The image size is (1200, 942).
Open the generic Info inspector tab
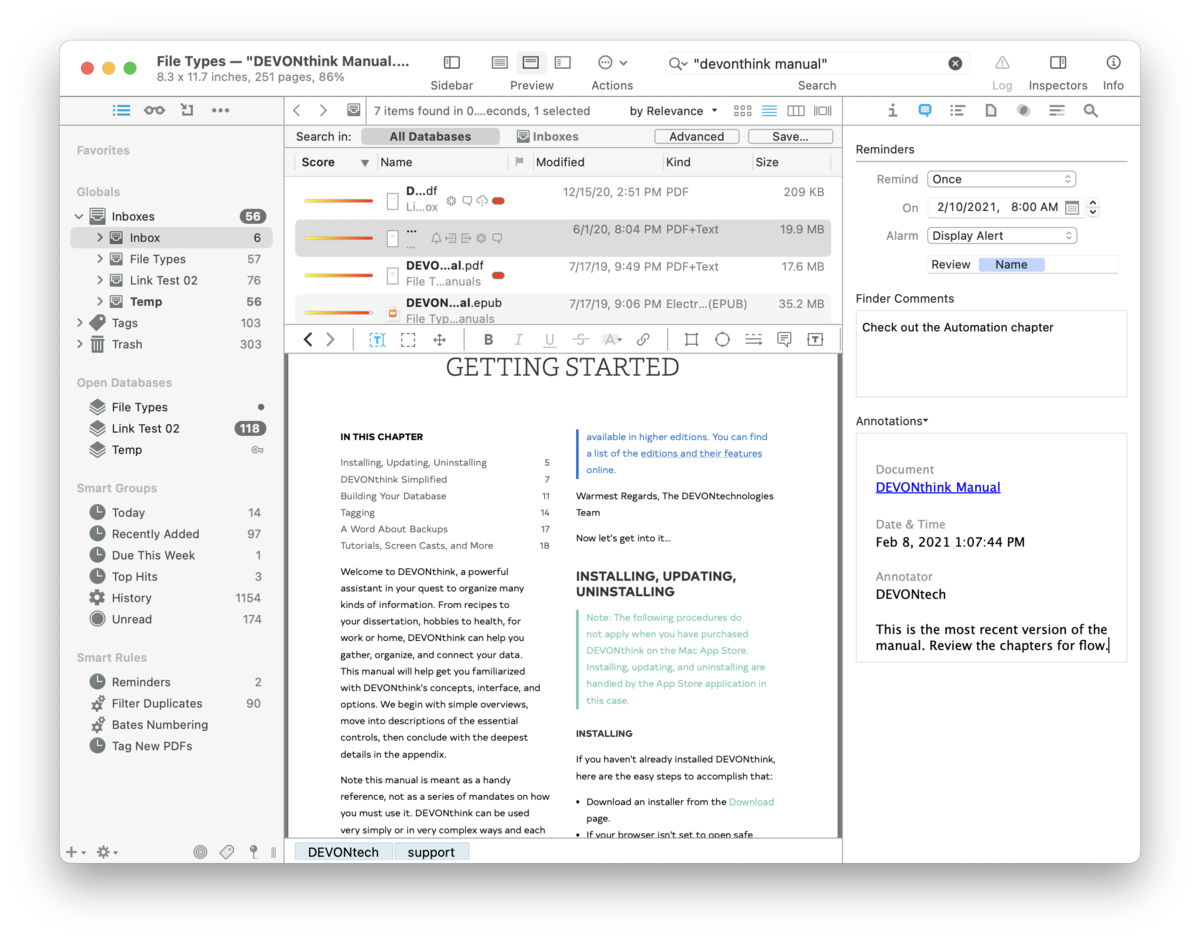[x=893, y=111]
